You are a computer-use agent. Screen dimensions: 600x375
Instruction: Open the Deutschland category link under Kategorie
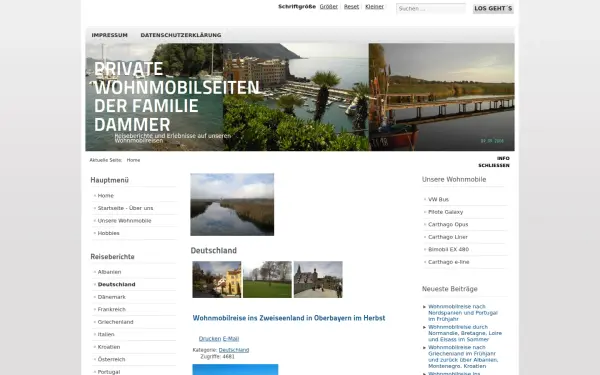[x=234, y=350]
